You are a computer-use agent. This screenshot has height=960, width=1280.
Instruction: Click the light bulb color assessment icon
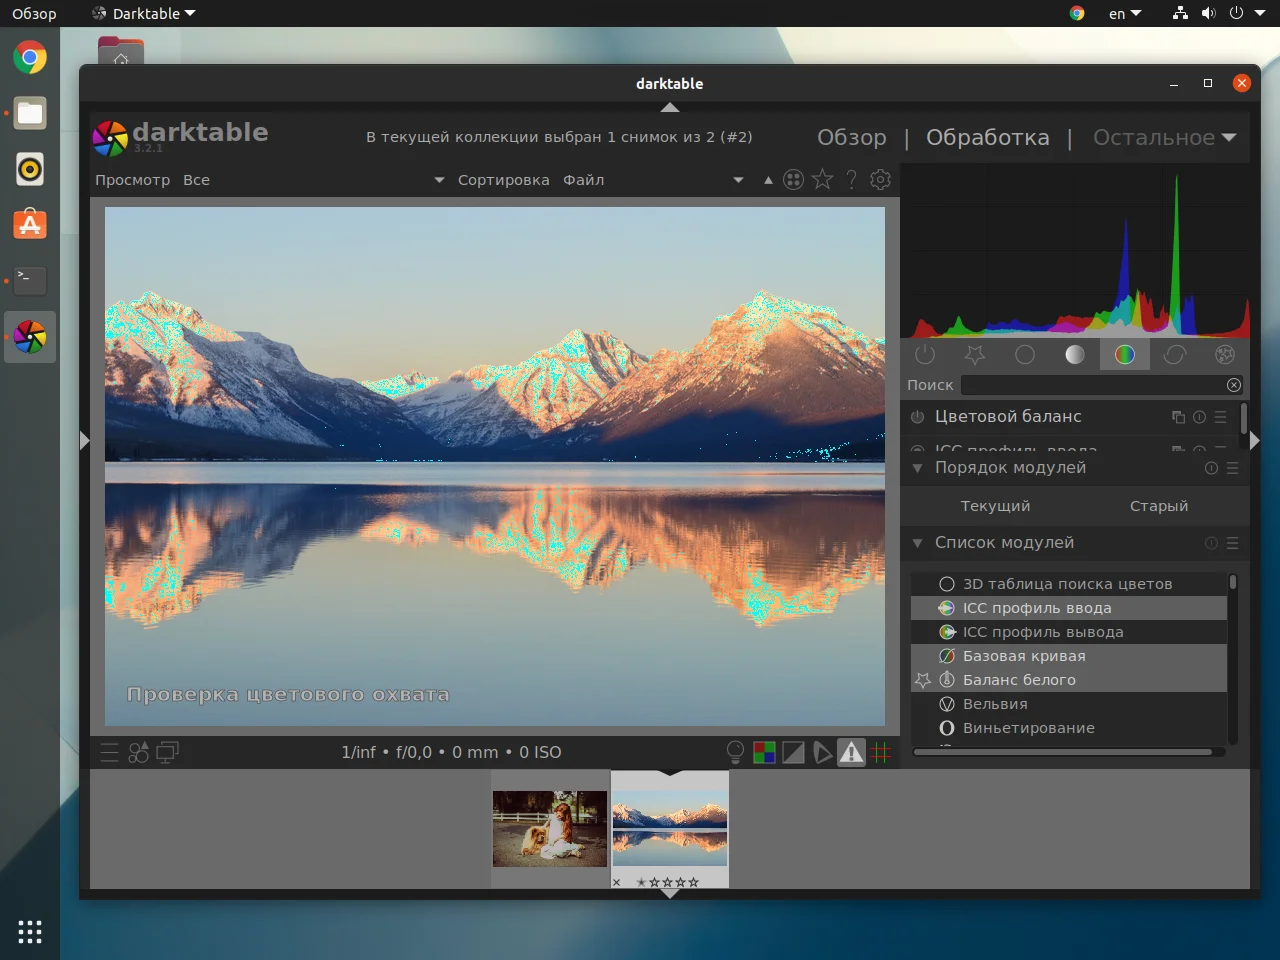coord(735,752)
